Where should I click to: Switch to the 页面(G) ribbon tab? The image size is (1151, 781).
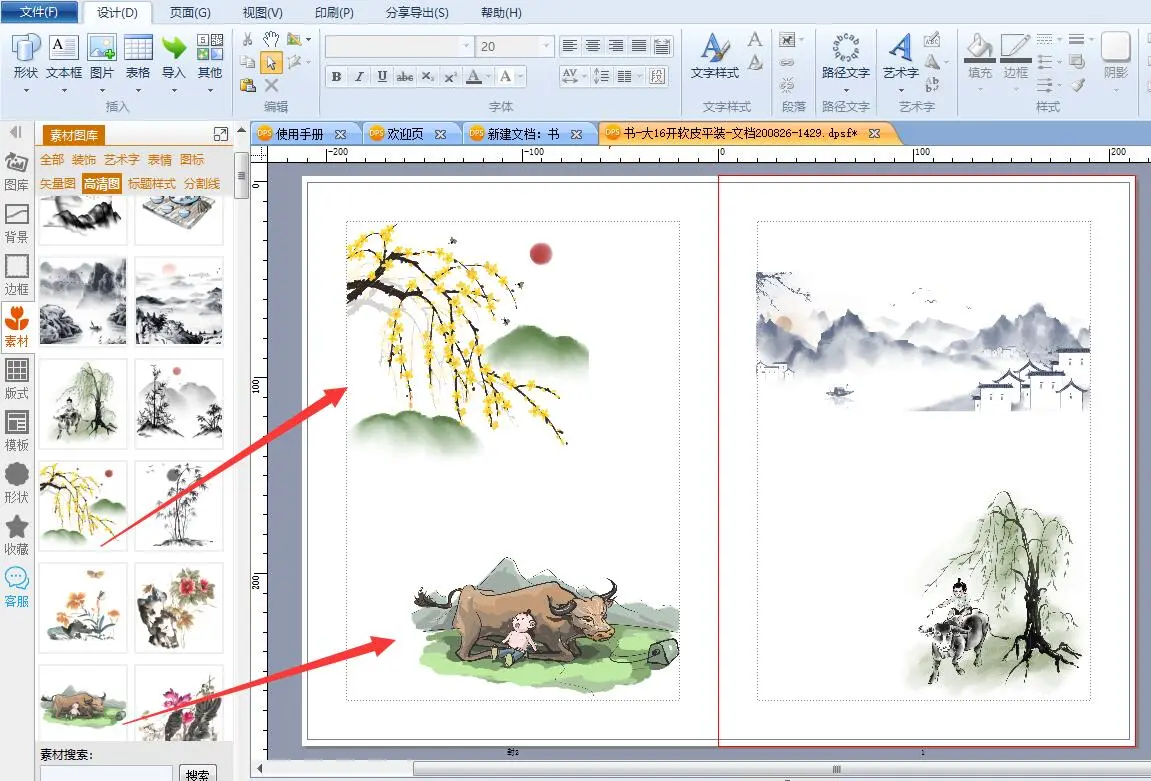[190, 13]
